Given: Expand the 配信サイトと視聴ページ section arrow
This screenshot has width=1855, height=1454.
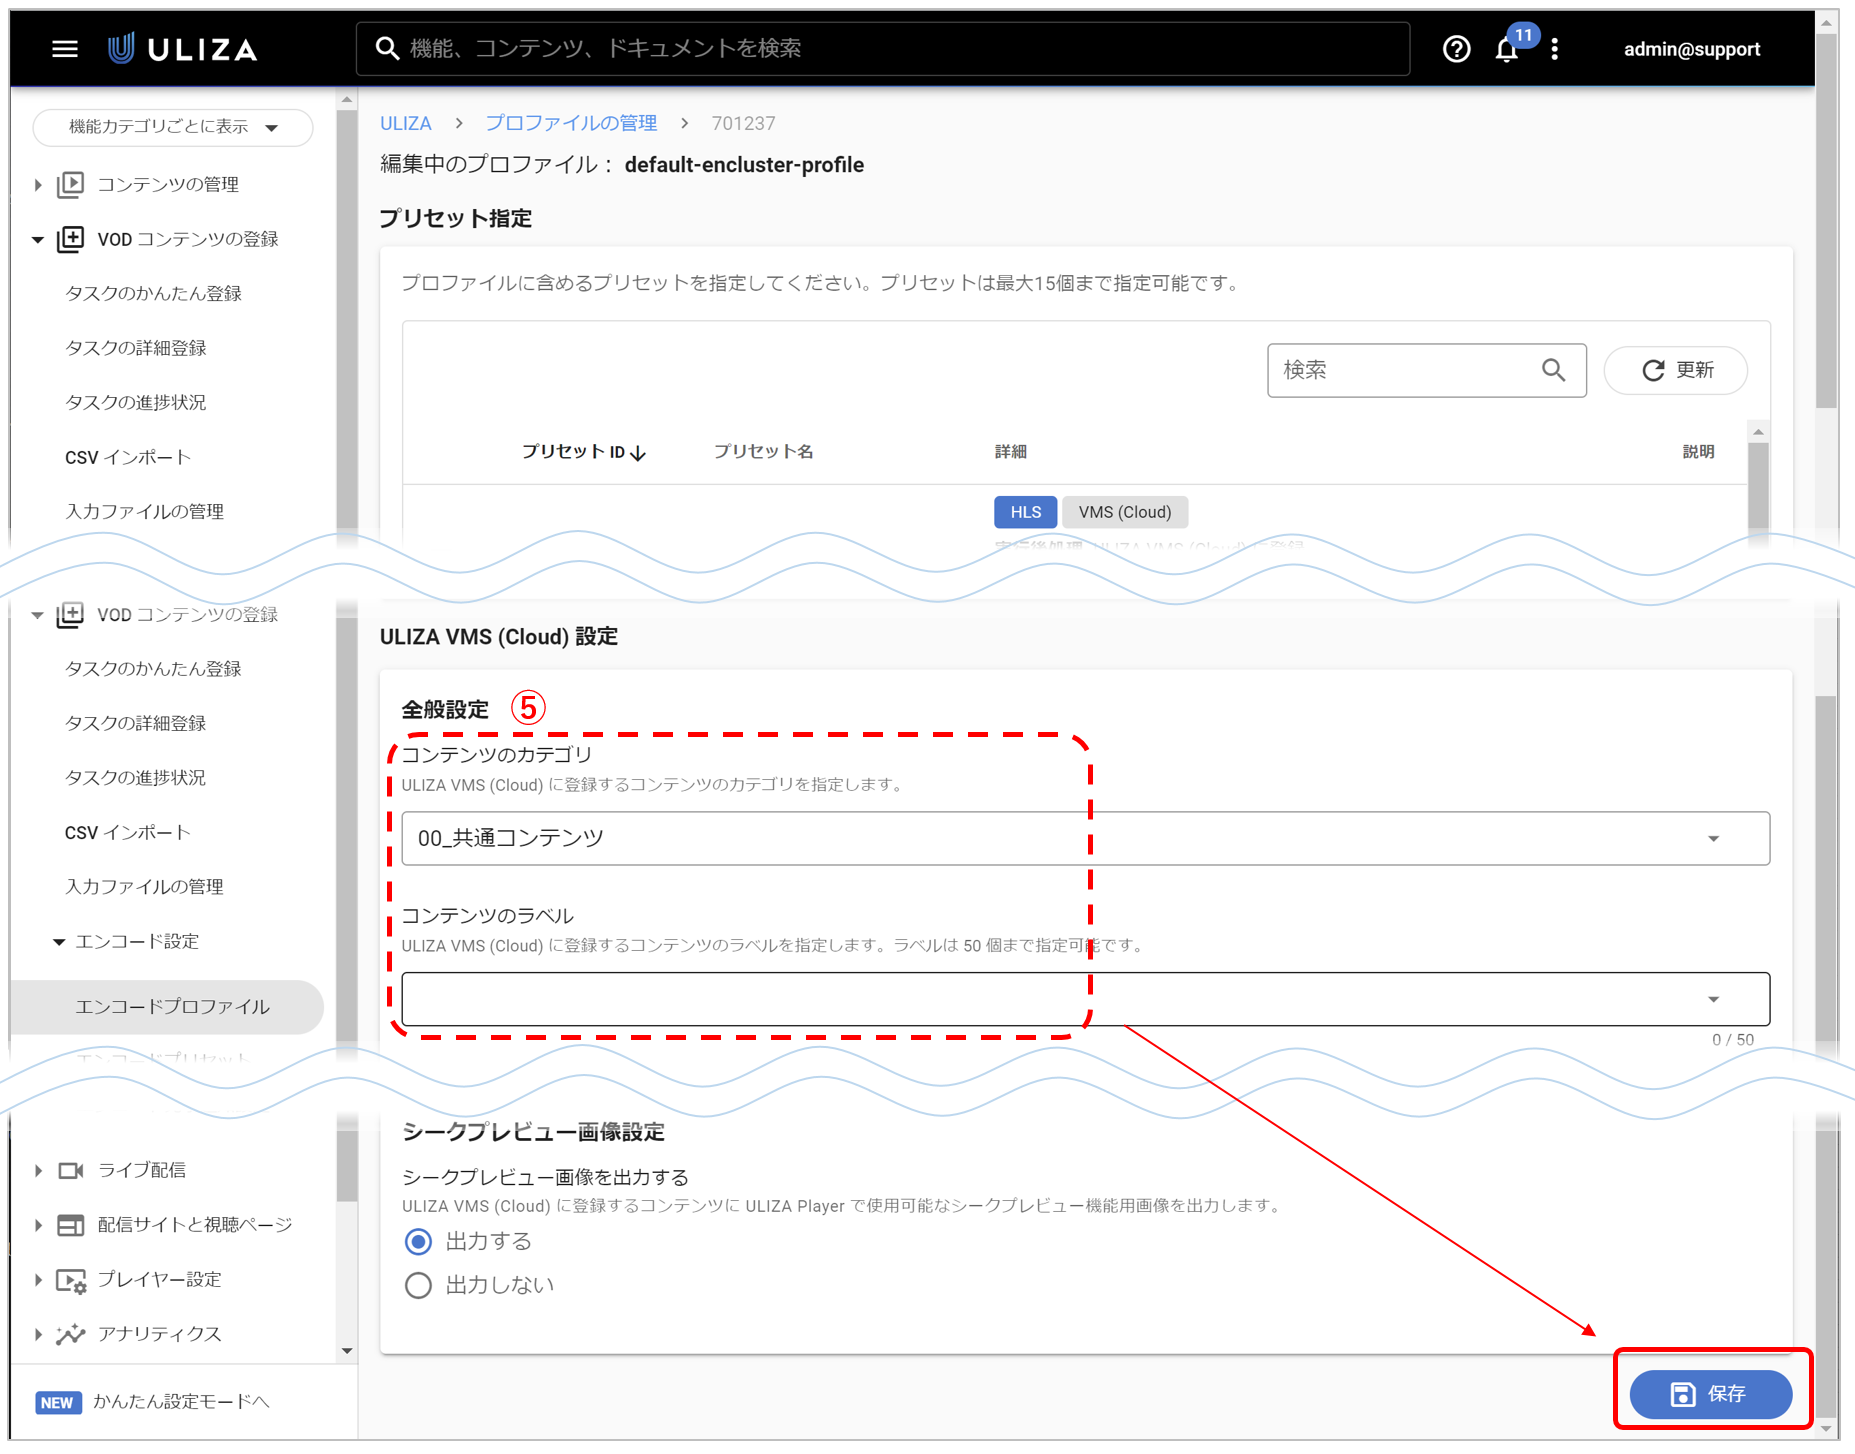Looking at the screenshot, I should [x=38, y=1225].
